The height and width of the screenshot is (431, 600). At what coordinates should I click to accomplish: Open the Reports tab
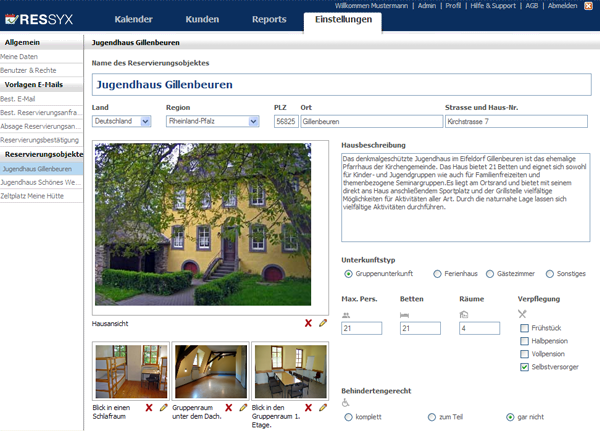(x=269, y=20)
